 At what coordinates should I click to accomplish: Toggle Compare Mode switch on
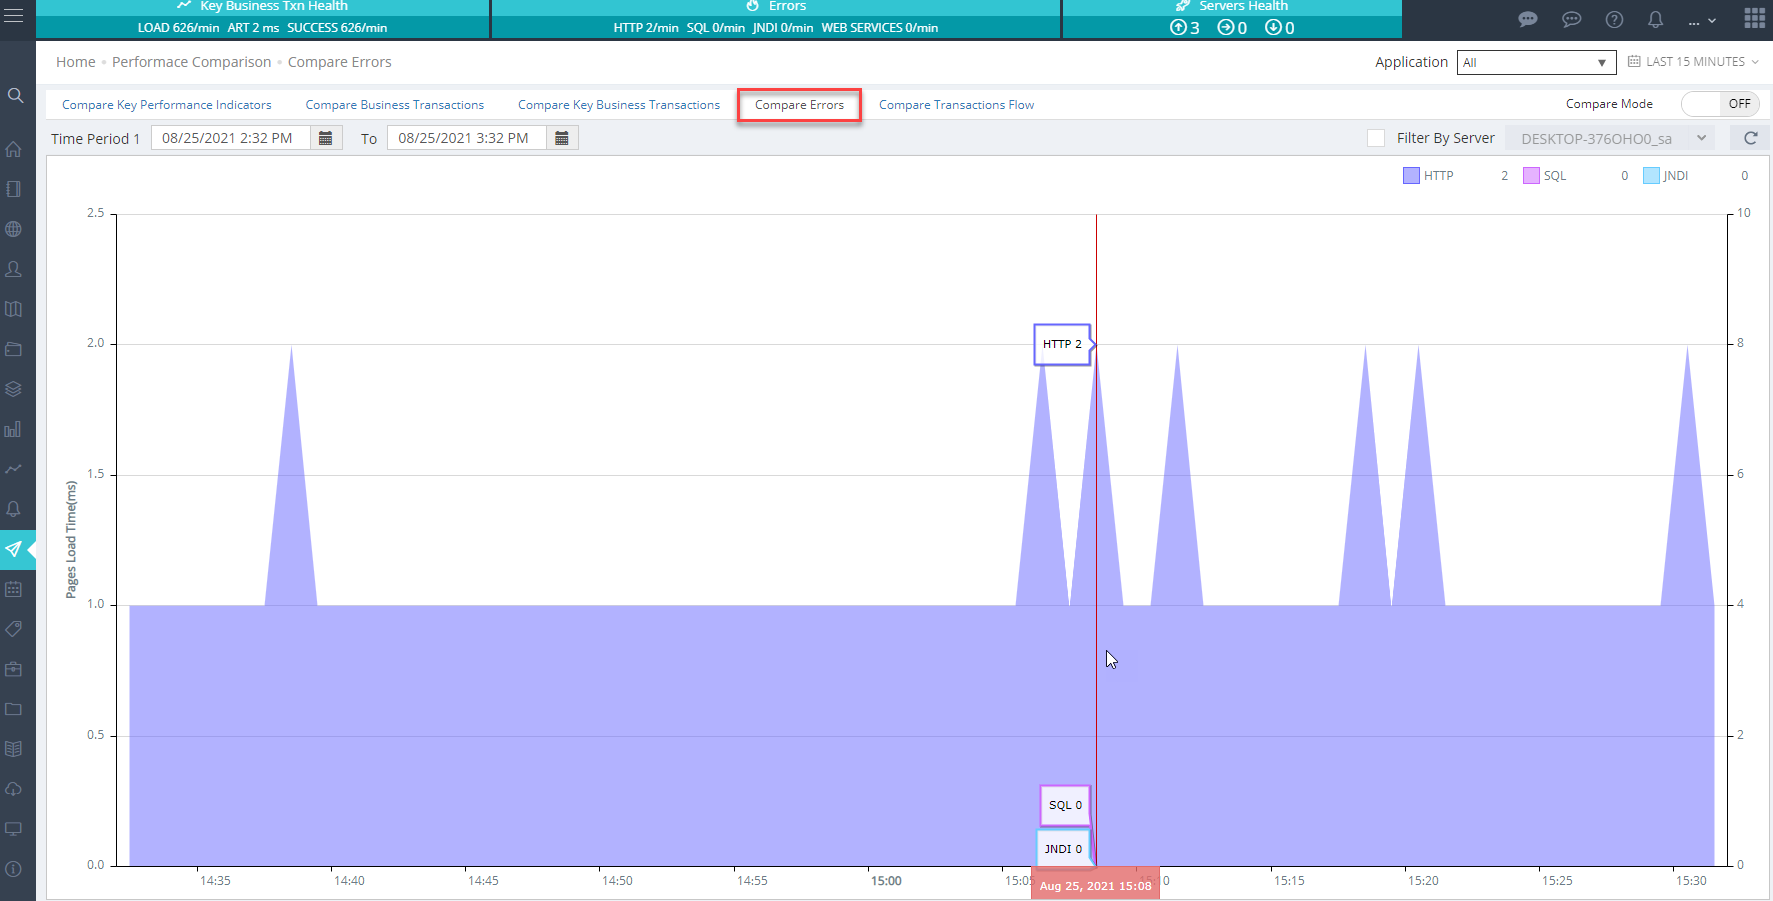coord(1720,104)
